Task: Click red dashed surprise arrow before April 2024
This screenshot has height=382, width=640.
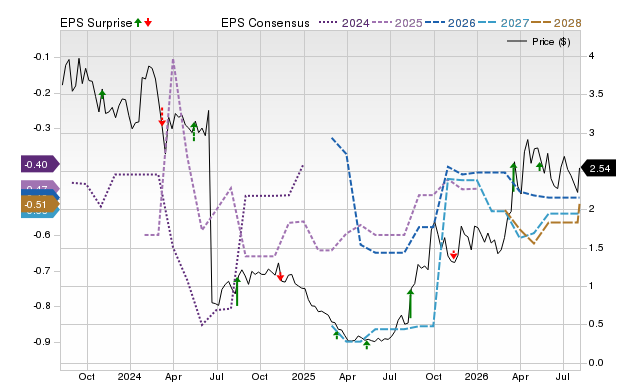Action: tap(162, 117)
